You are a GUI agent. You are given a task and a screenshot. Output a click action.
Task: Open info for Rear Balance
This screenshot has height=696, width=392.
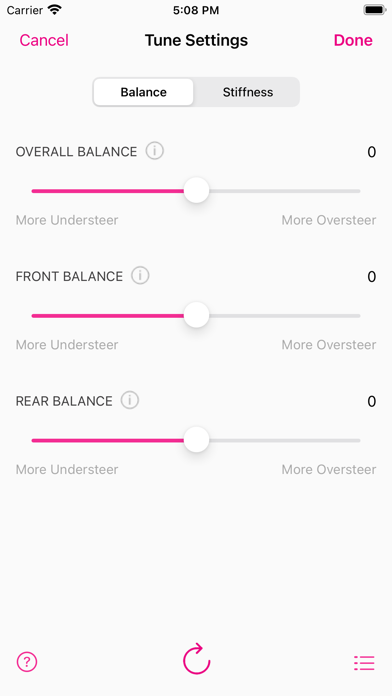(x=130, y=401)
